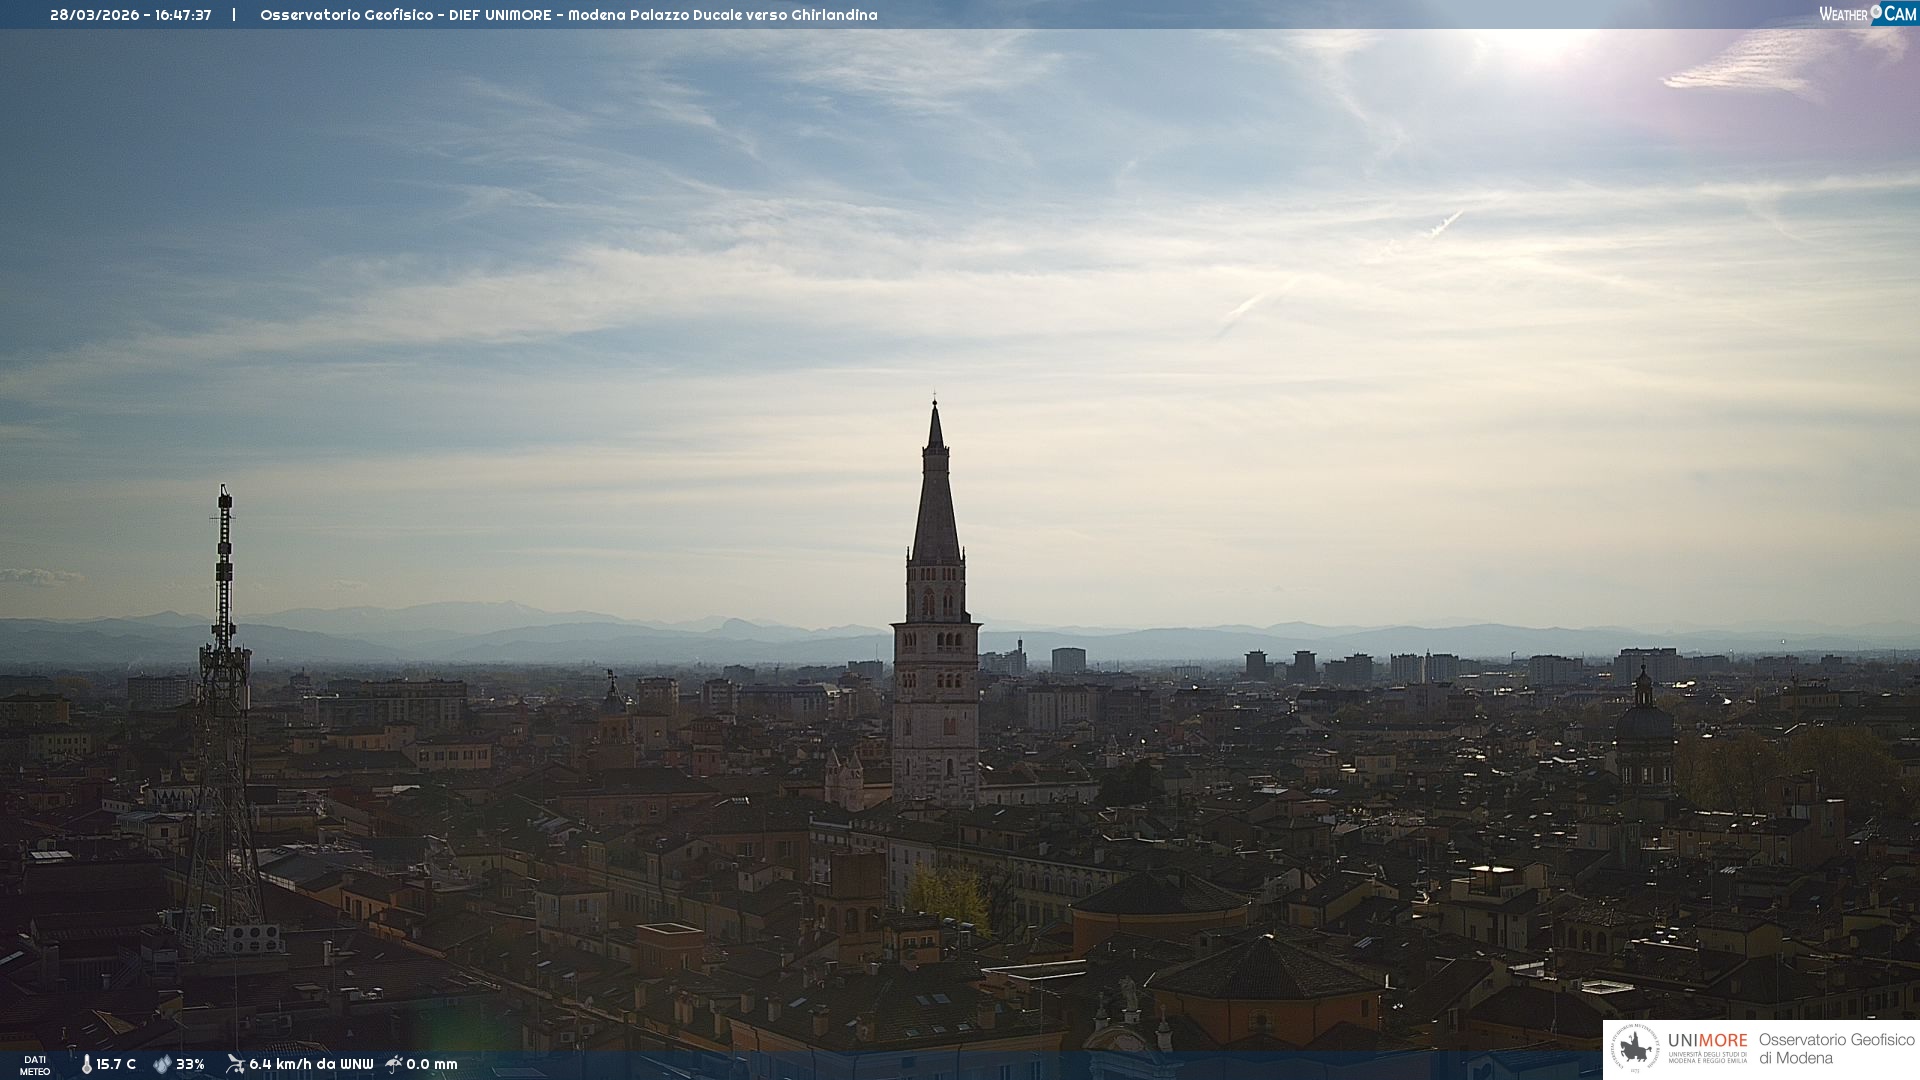Click the thermometer temperature icon
The width and height of the screenshot is (1920, 1080).
tap(86, 1064)
